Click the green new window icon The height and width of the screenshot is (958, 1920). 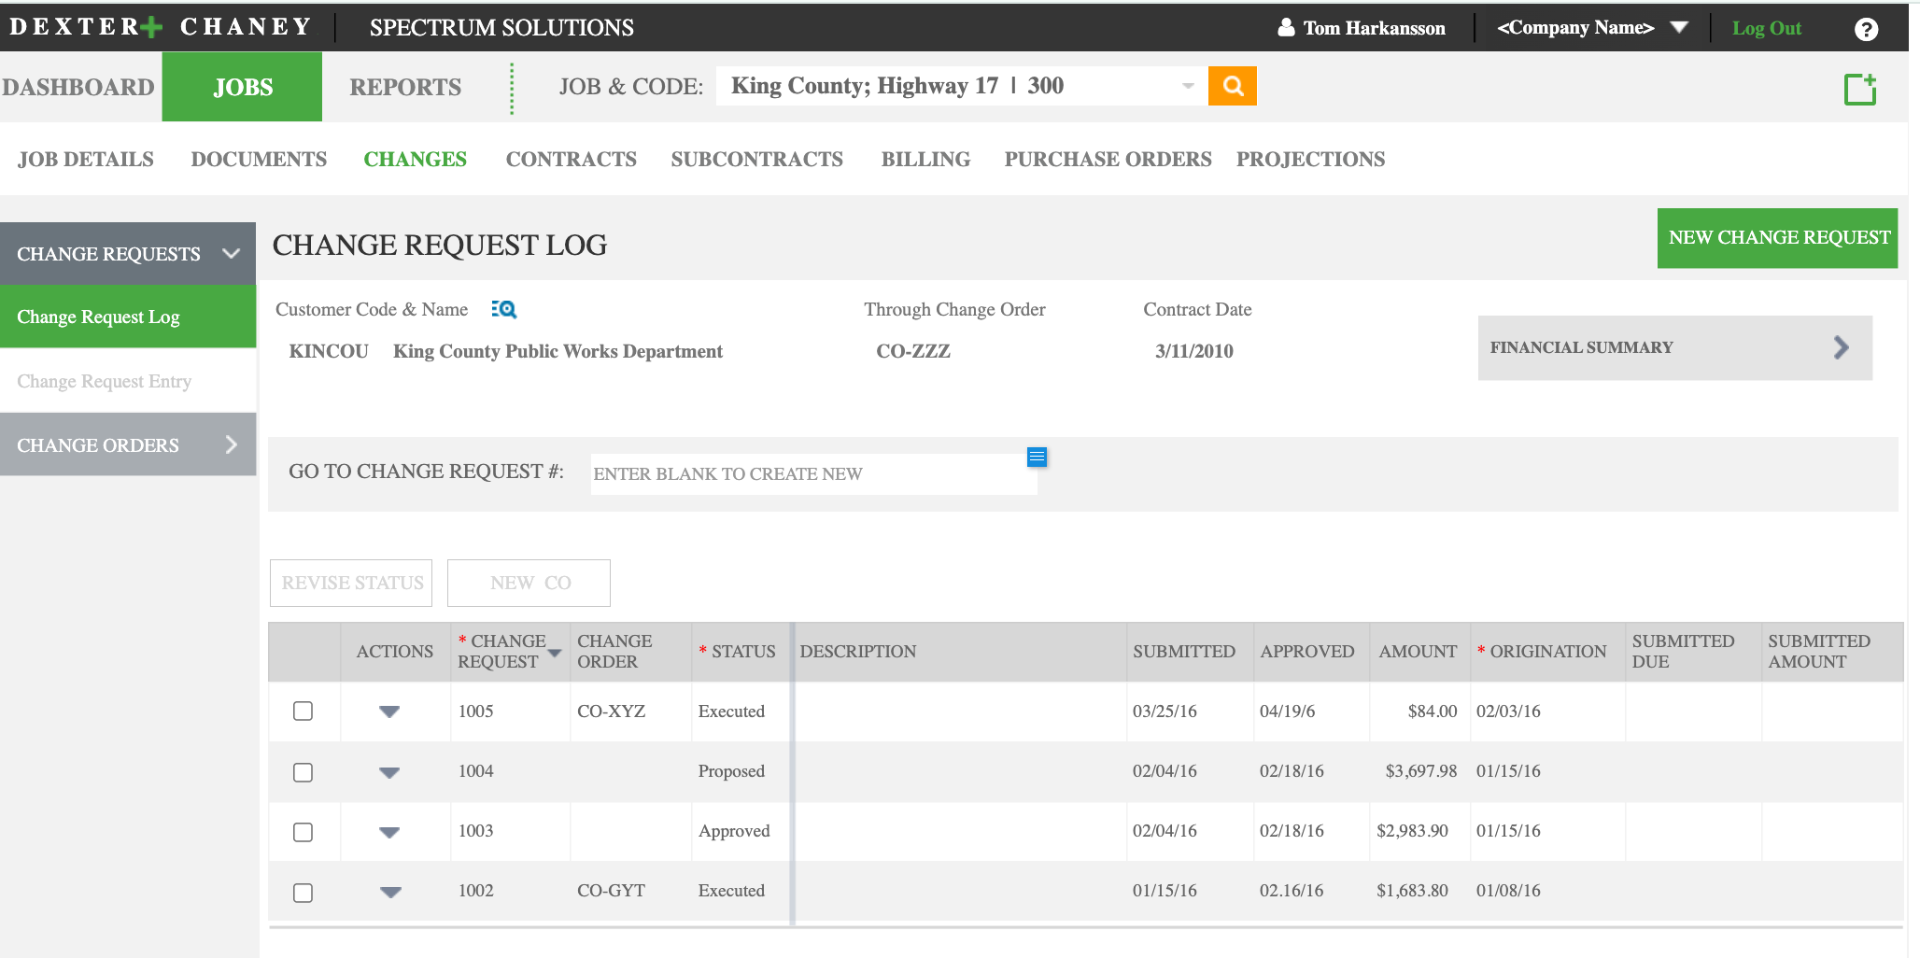[1860, 89]
